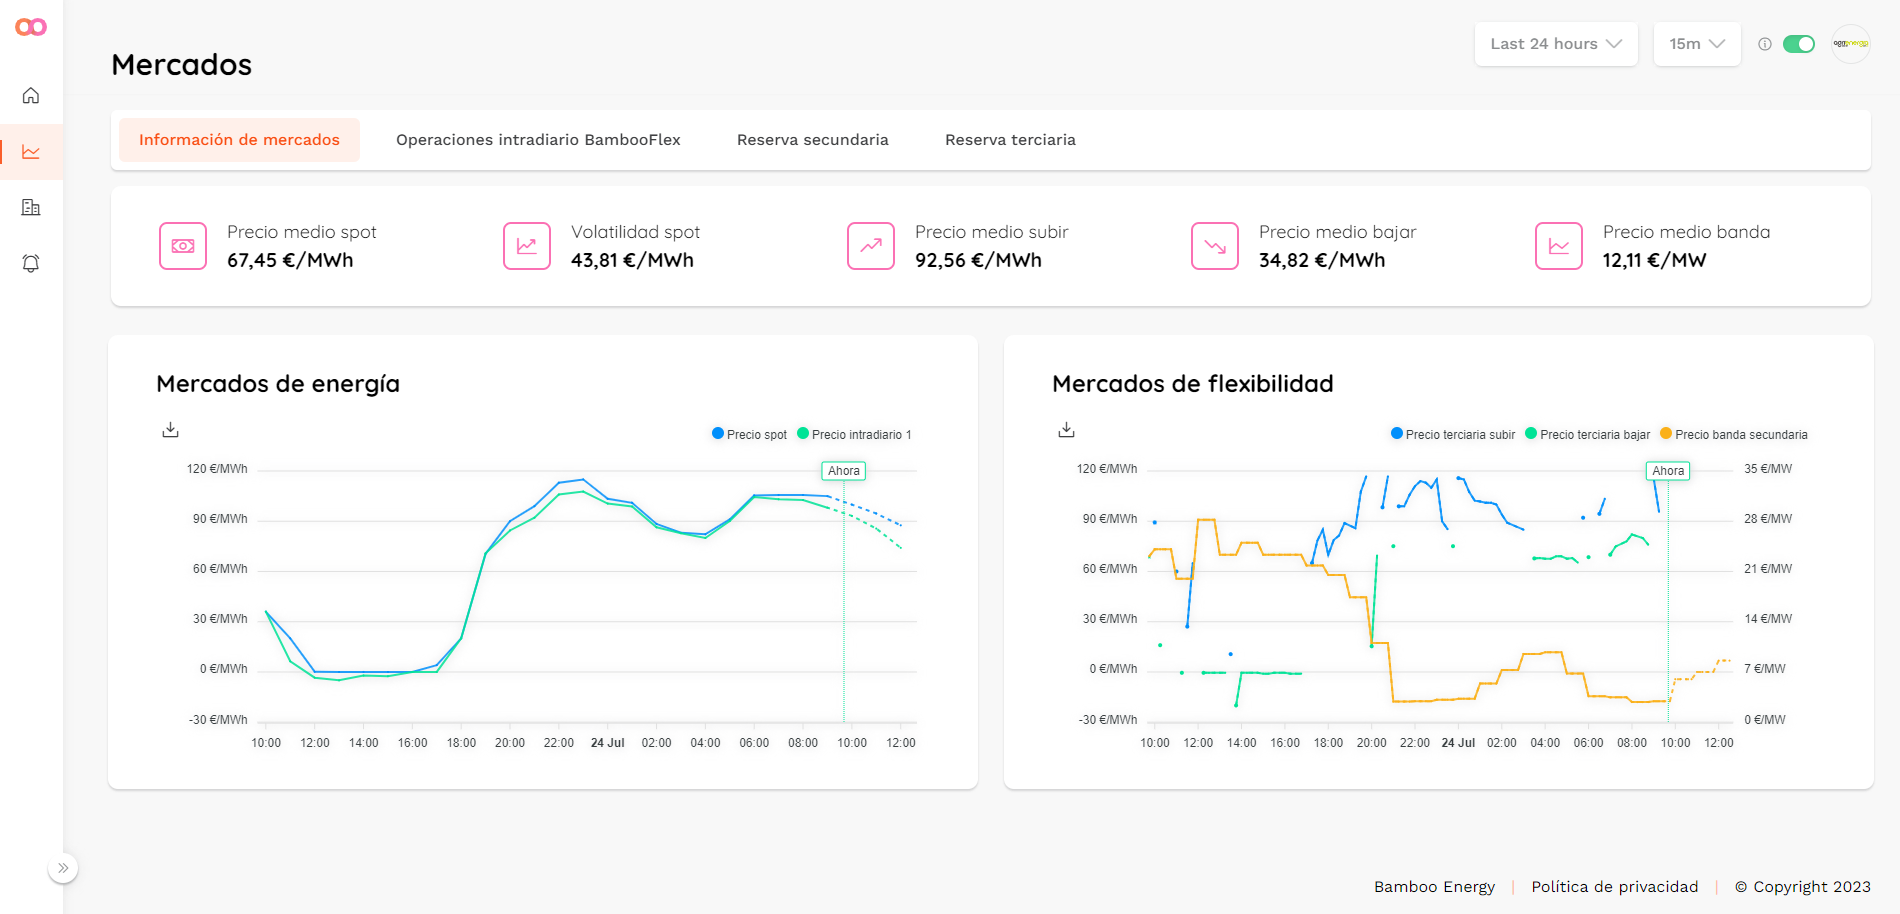Click the Bamboo Energy logo icon
Screen dimensions: 1900x914
tap(31, 27)
